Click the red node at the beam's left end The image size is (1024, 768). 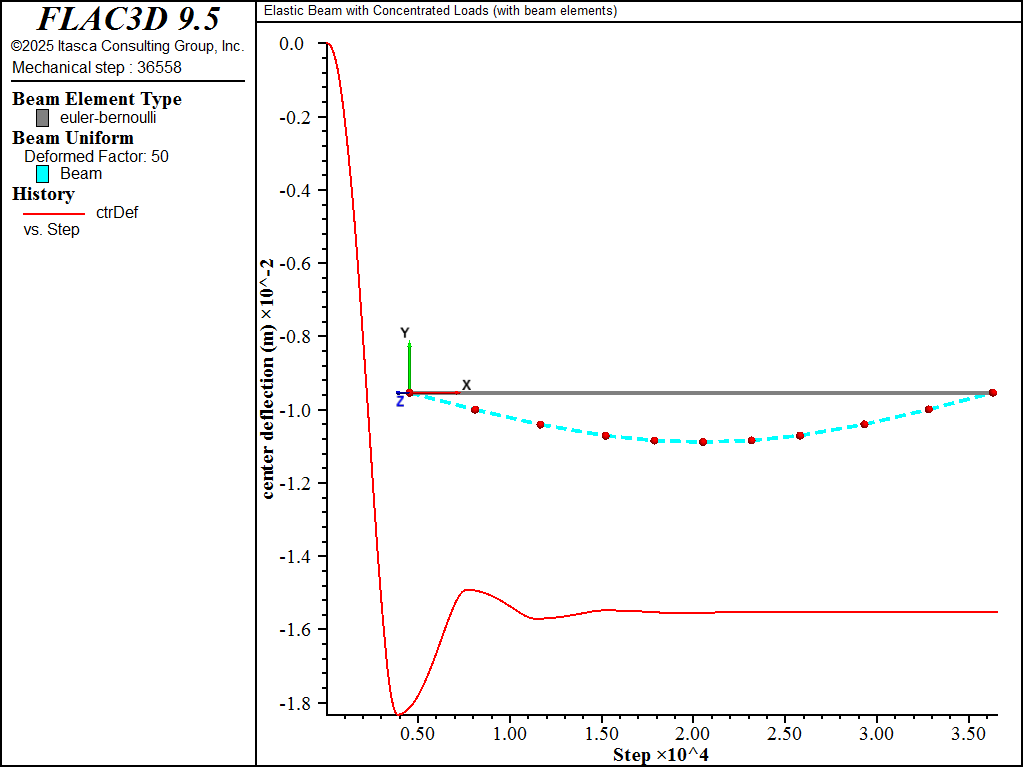click(409, 393)
